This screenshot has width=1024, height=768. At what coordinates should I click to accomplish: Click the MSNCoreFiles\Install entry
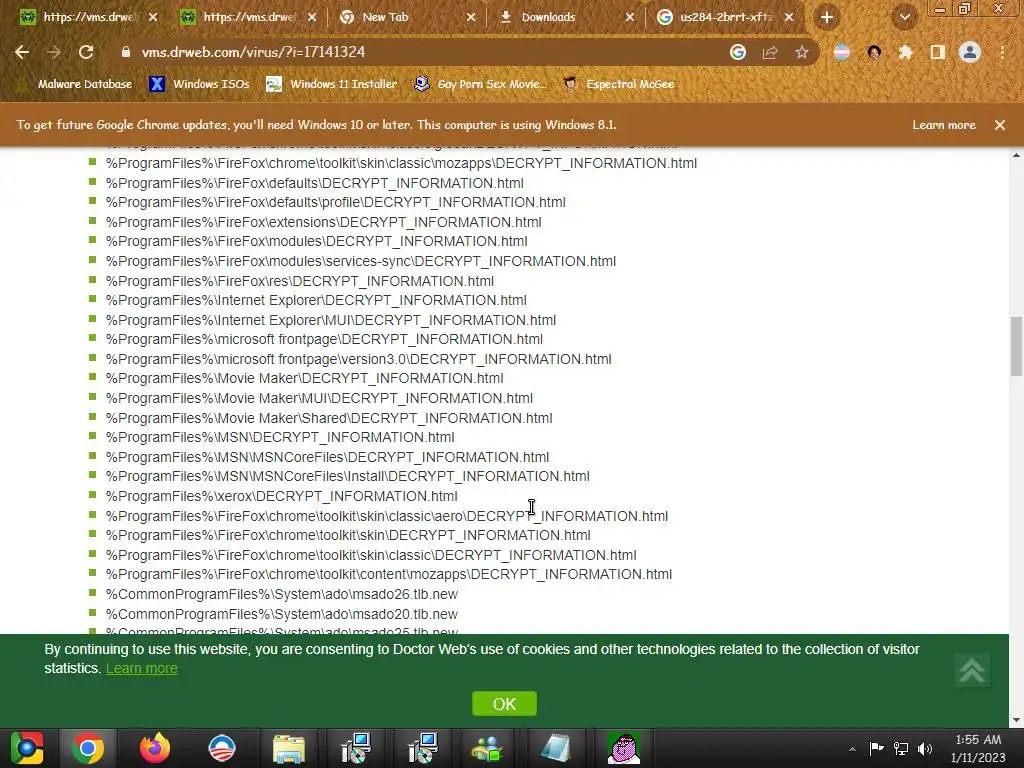click(347, 476)
